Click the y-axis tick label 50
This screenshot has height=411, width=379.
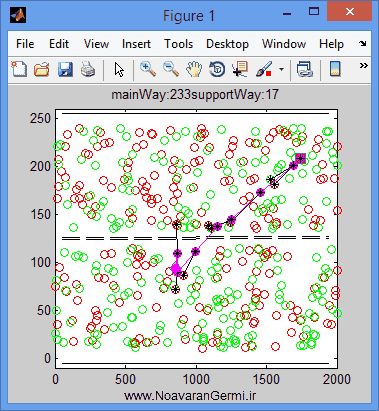pyautogui.click(x=44, y=310)
